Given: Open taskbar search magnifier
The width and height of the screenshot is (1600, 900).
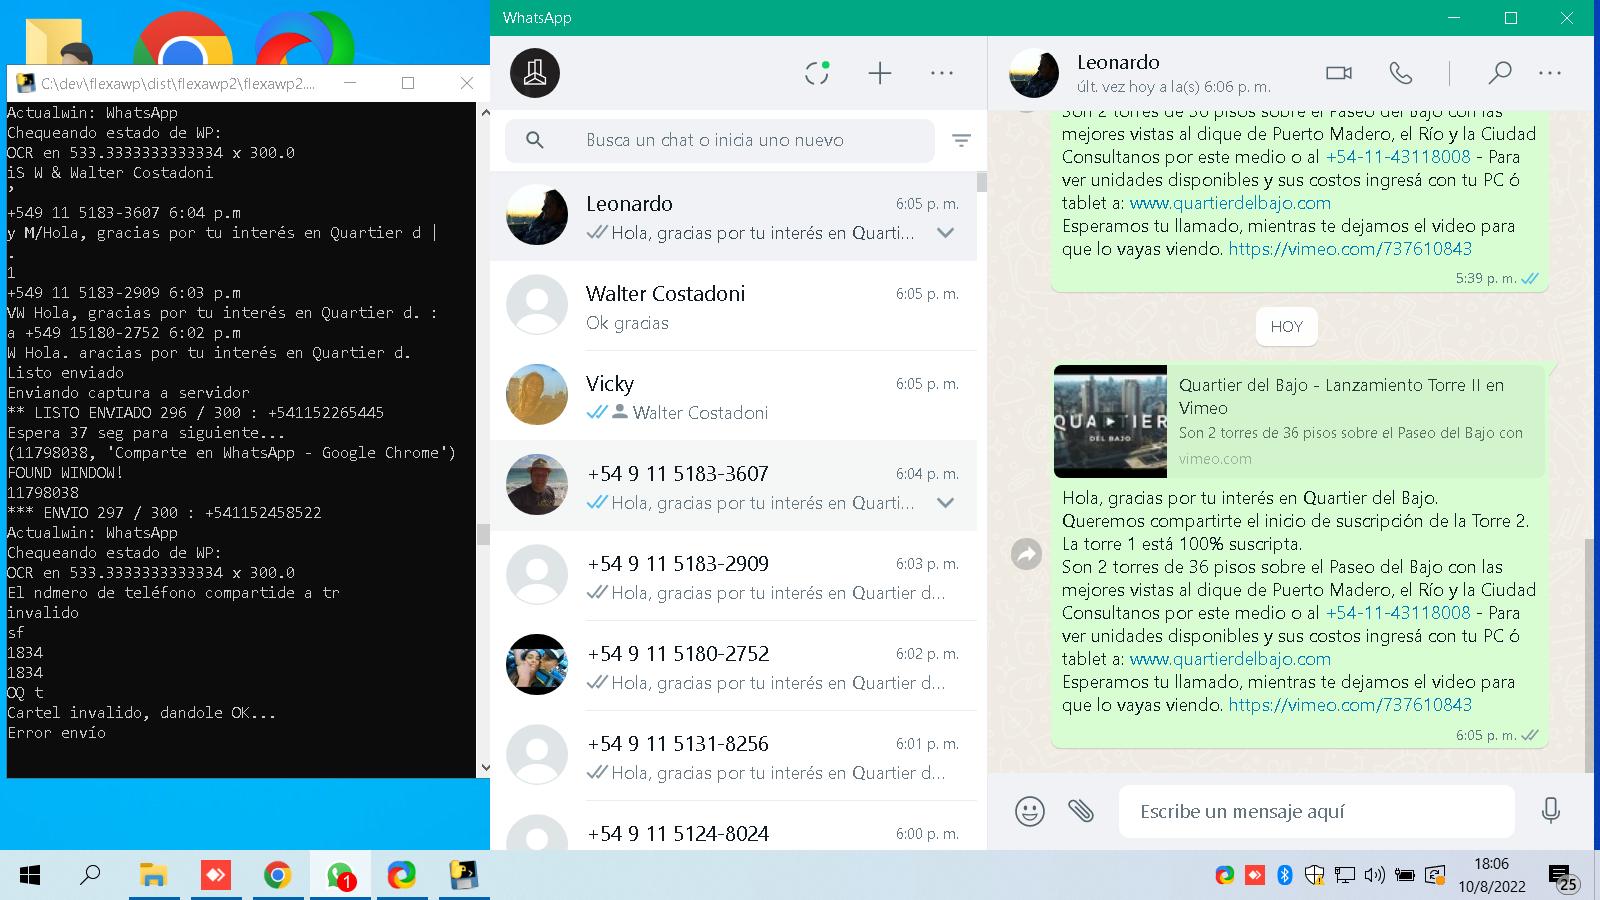Looking at the screenshot, I should click(x=91, y=876).
